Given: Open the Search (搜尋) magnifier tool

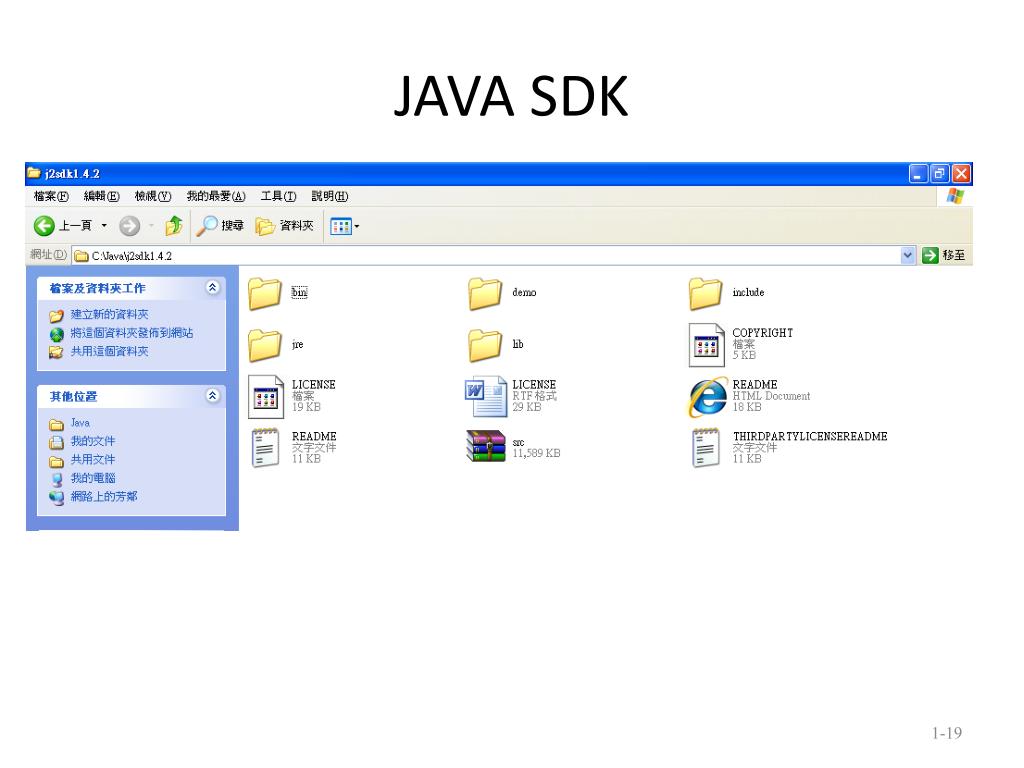Looking at the screenshot, I should [x=220, y=226].
